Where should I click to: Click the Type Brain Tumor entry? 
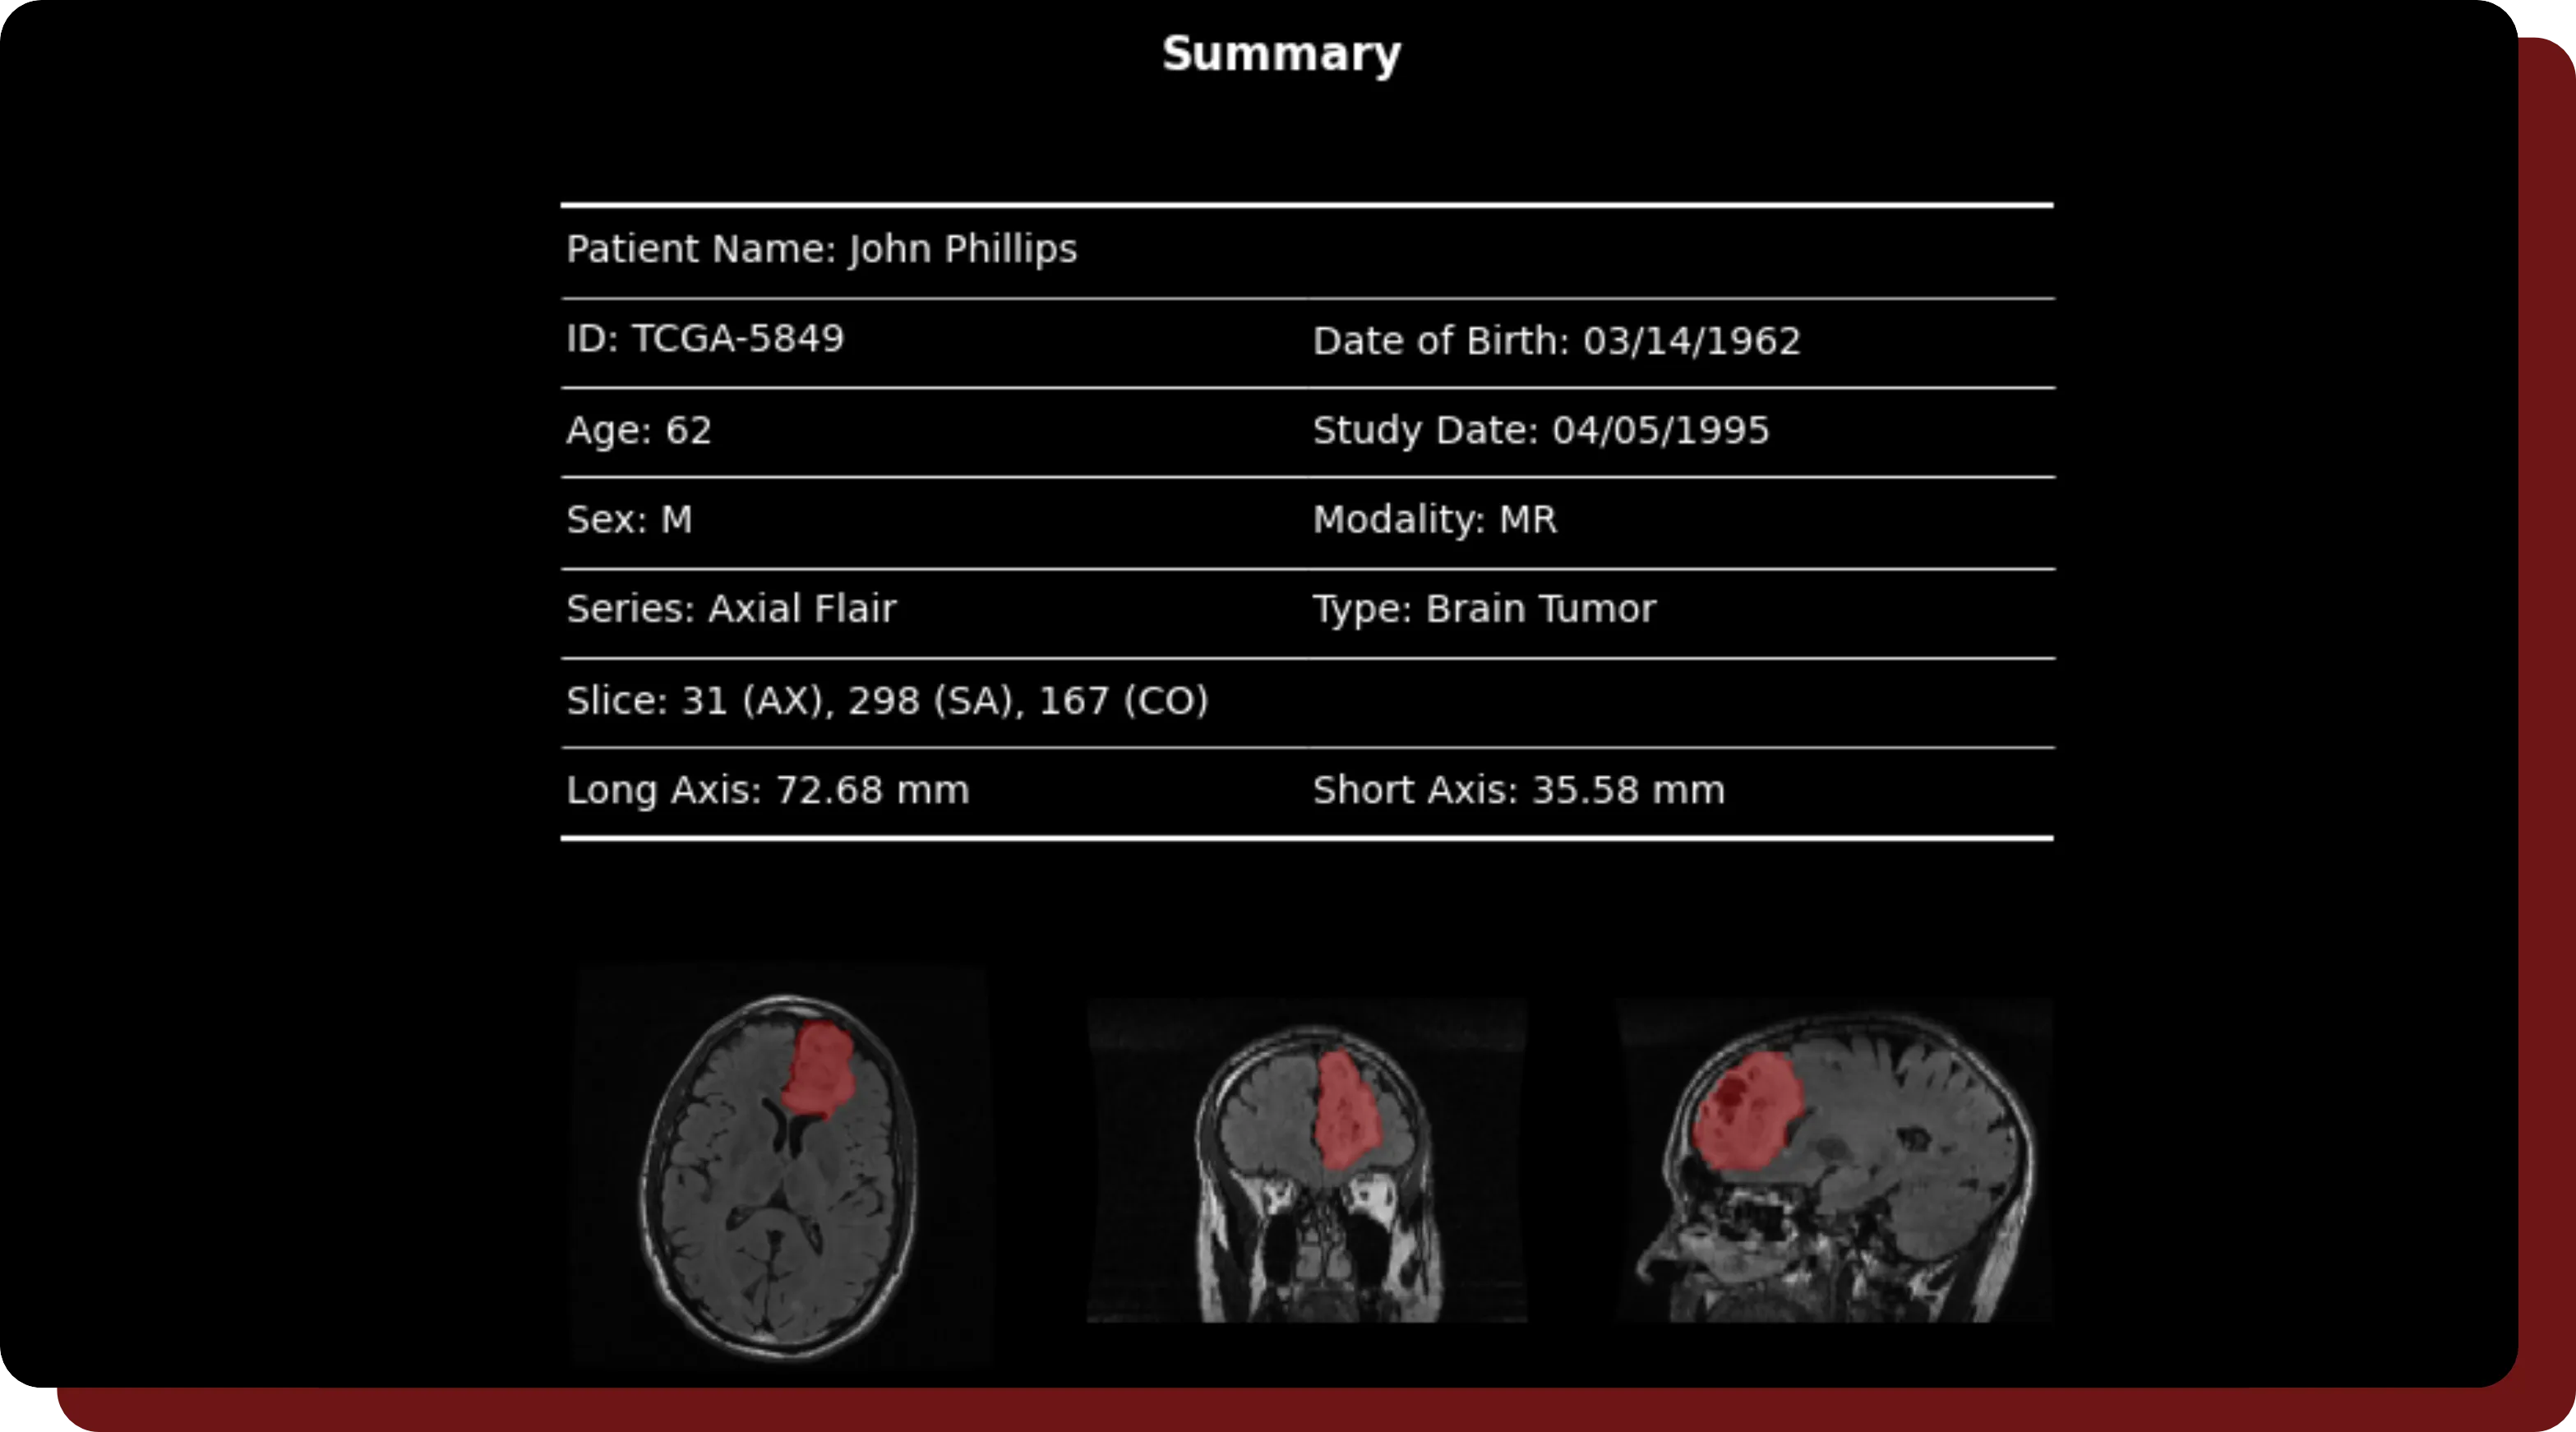(x=1484, y=608)
